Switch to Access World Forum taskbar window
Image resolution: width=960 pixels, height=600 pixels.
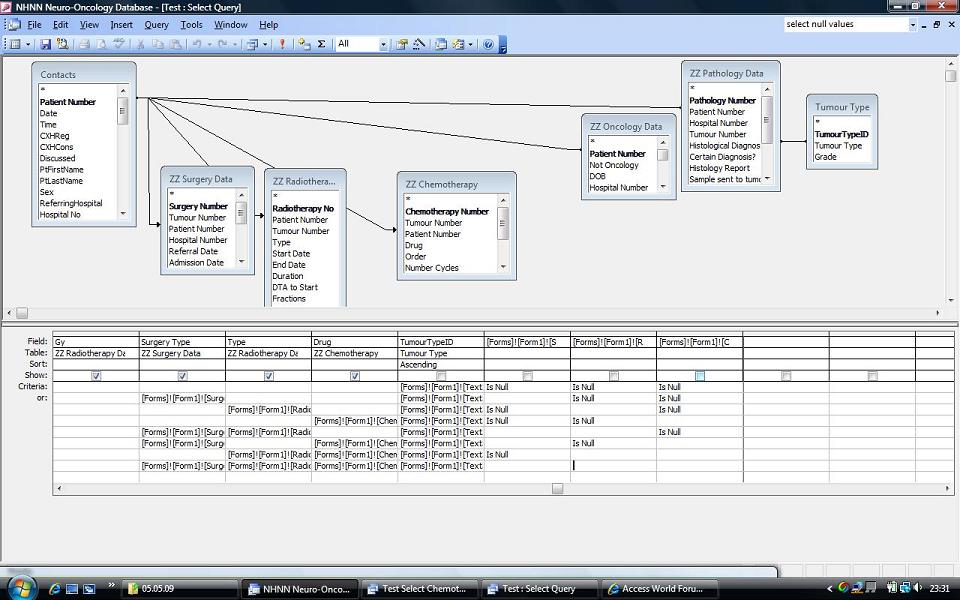pyautogui.click(x=659, y=589)
